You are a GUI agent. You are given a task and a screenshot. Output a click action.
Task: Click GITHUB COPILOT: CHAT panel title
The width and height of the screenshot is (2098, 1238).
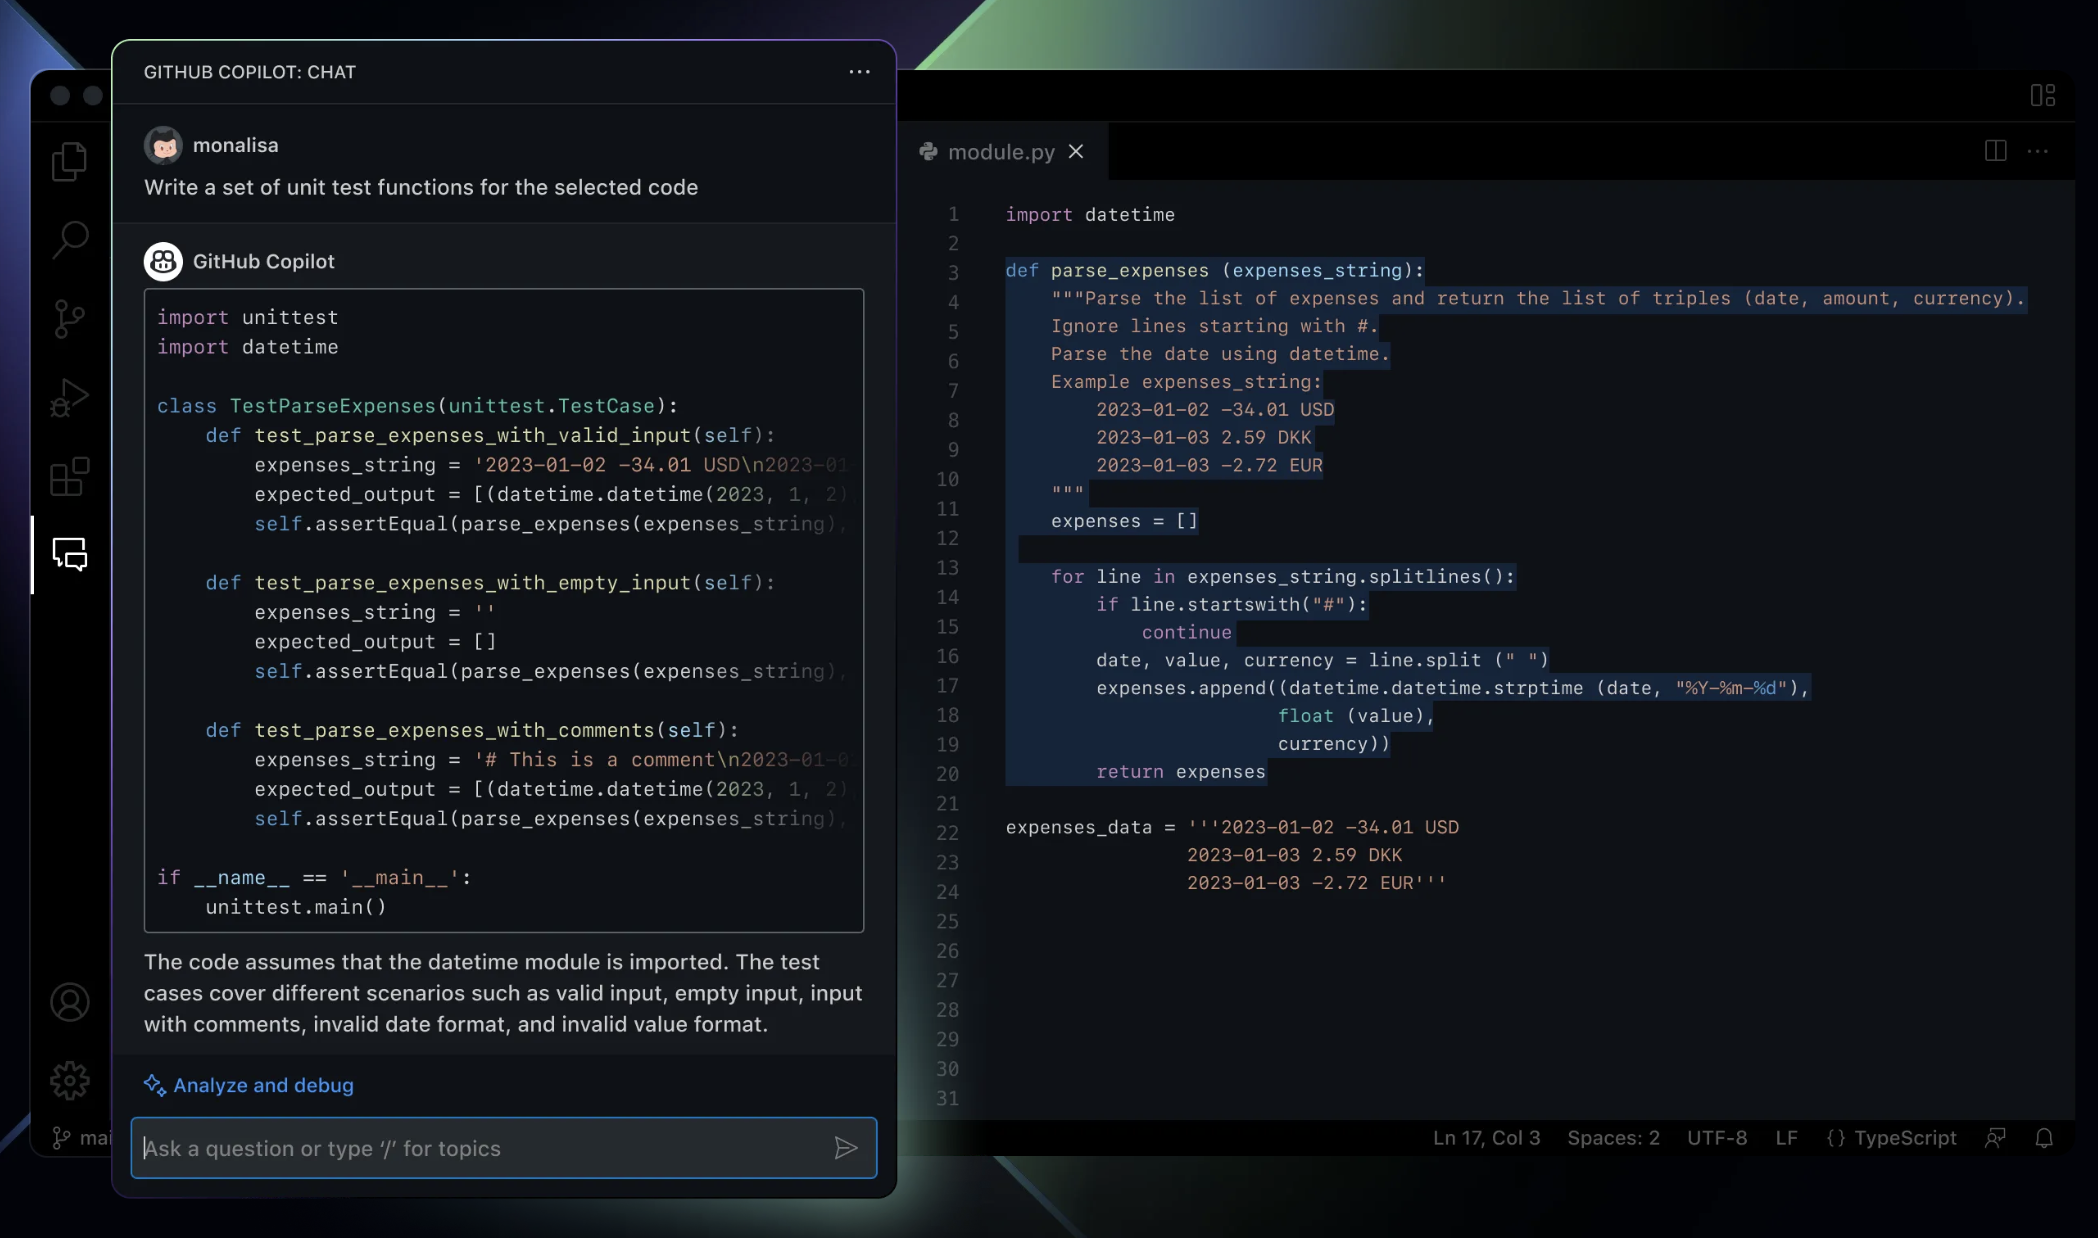pyautogui.click(x=249, y=72)
